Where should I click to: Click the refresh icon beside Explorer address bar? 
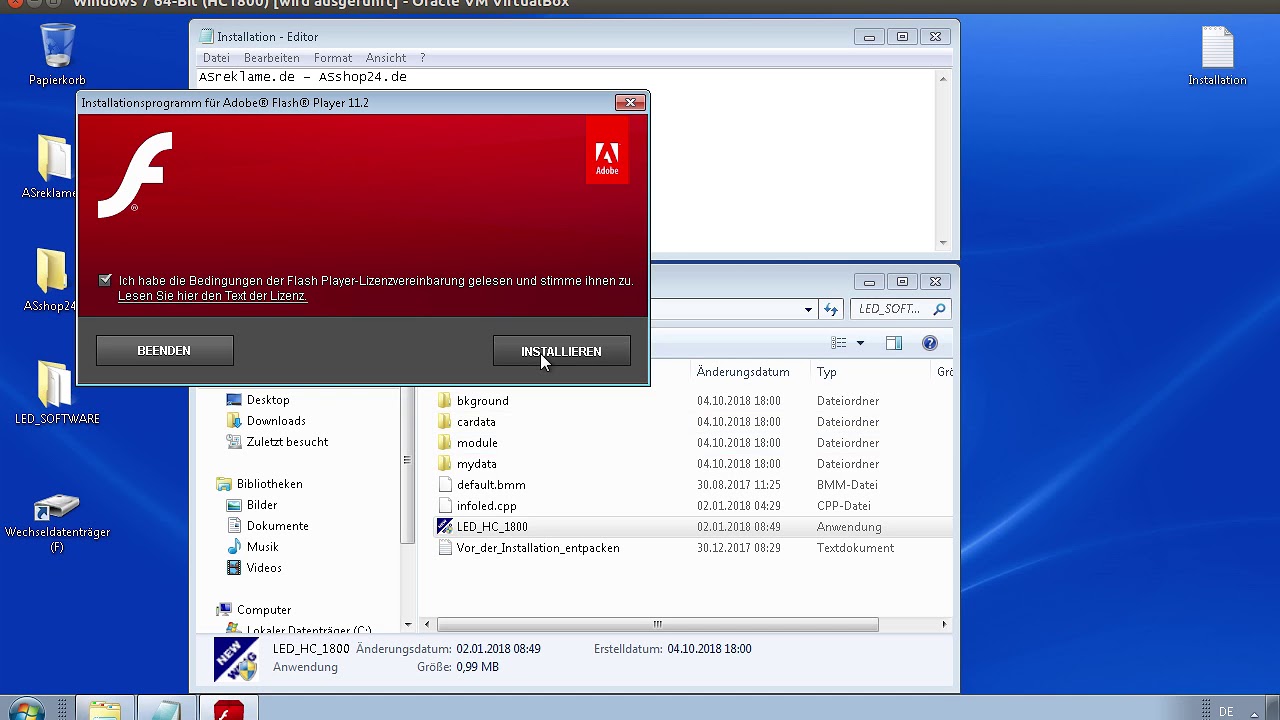tap(831, 310)
